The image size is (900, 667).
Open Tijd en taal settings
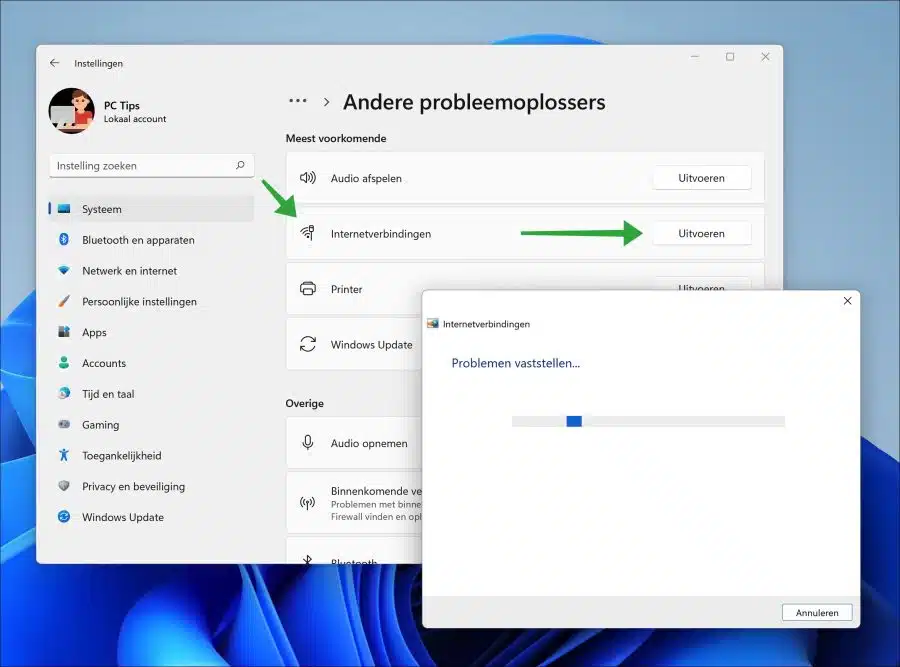click(152, 394)
